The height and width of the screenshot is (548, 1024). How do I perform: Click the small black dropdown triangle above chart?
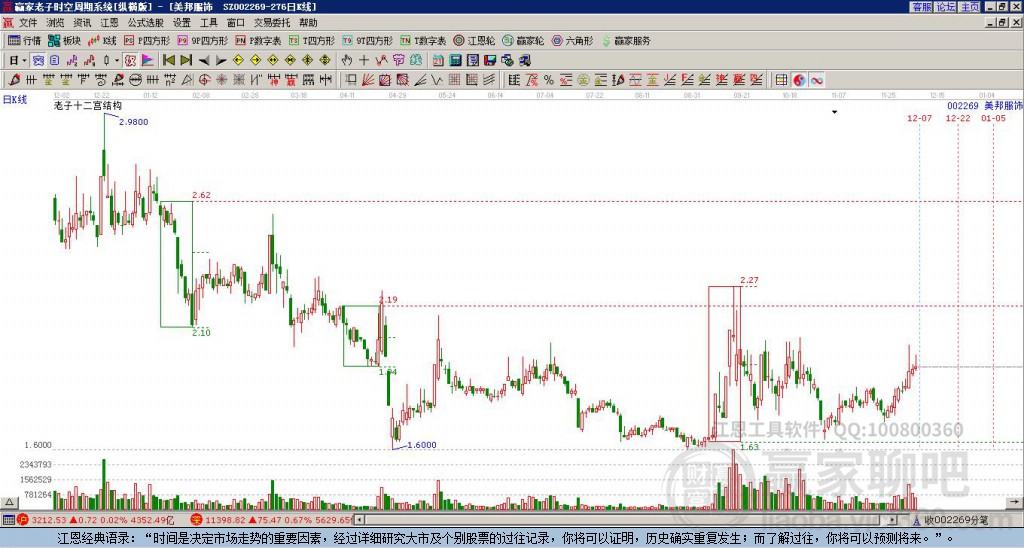[834, 112]
